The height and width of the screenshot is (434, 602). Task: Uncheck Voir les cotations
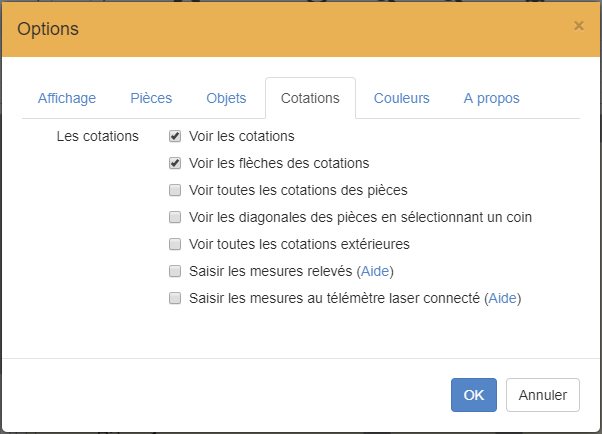(175, 136)
